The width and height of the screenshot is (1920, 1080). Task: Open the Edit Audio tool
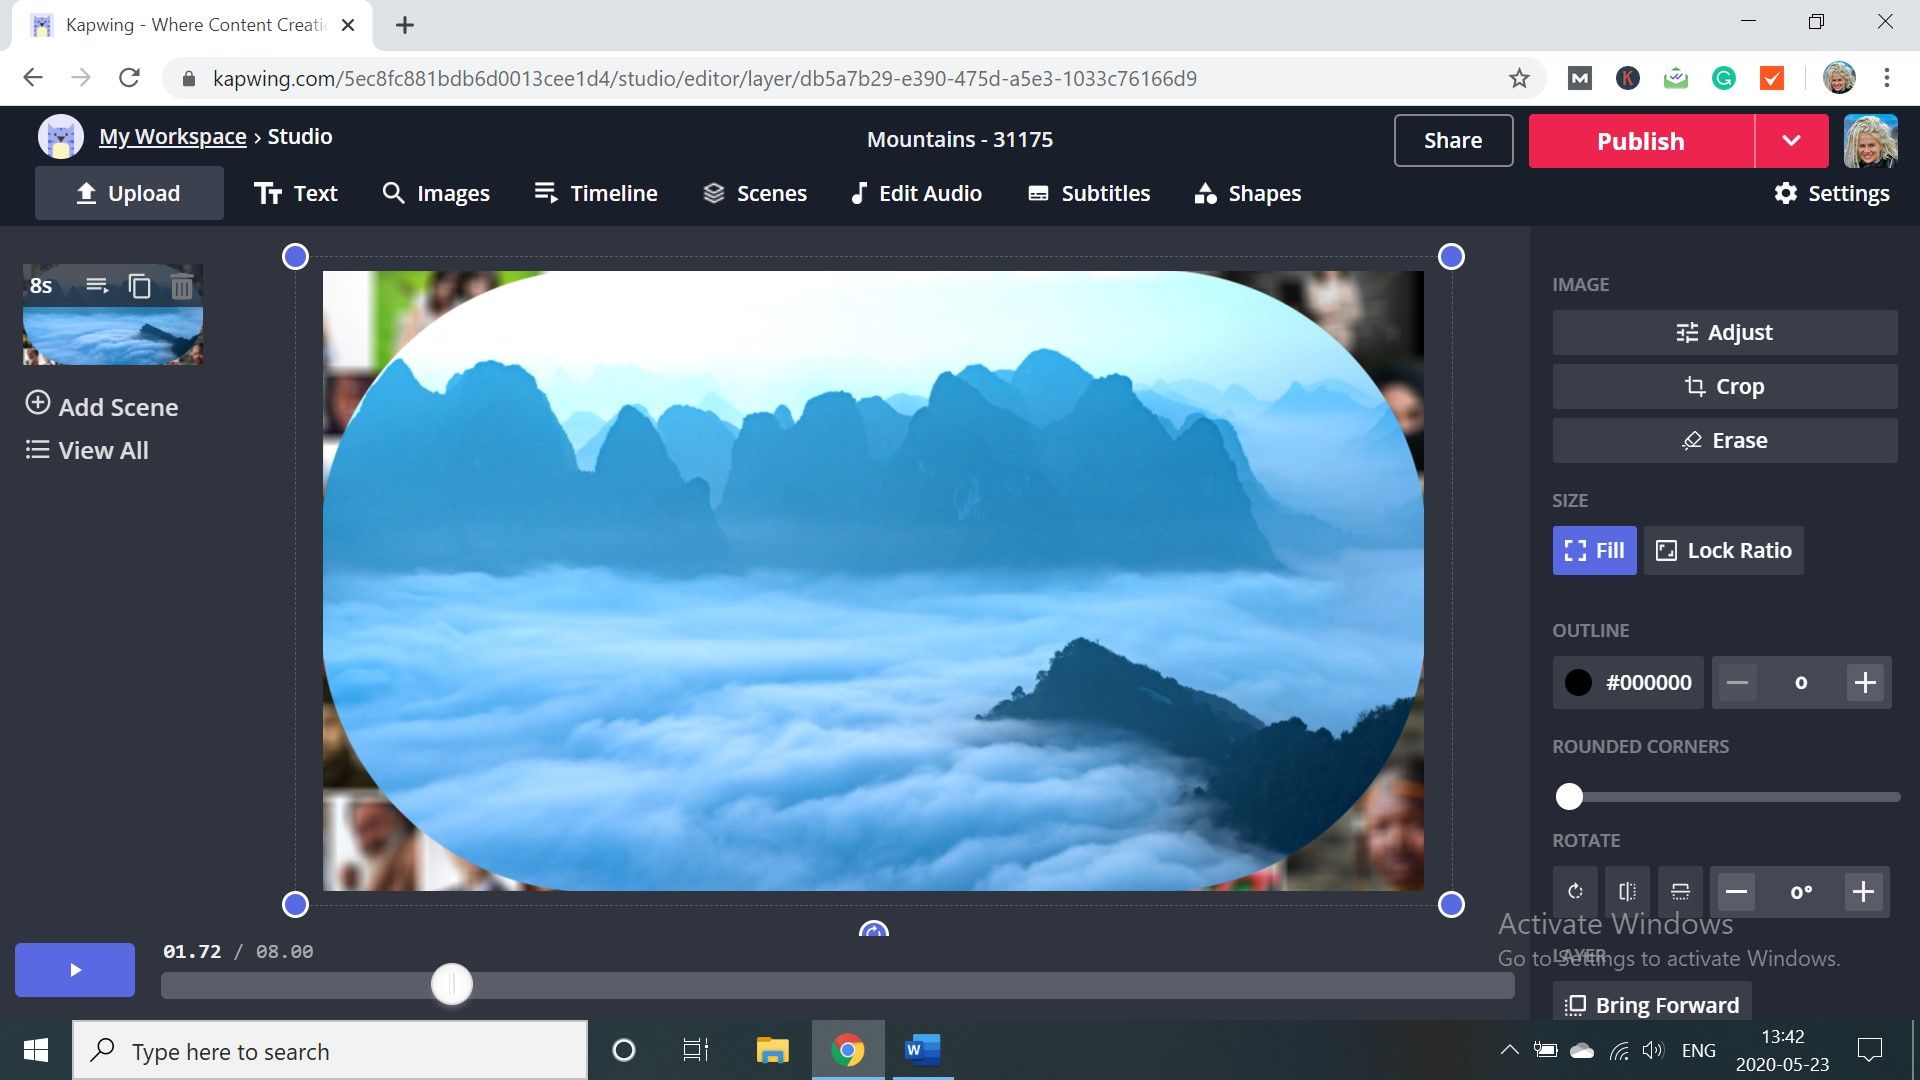click(915, 193)
